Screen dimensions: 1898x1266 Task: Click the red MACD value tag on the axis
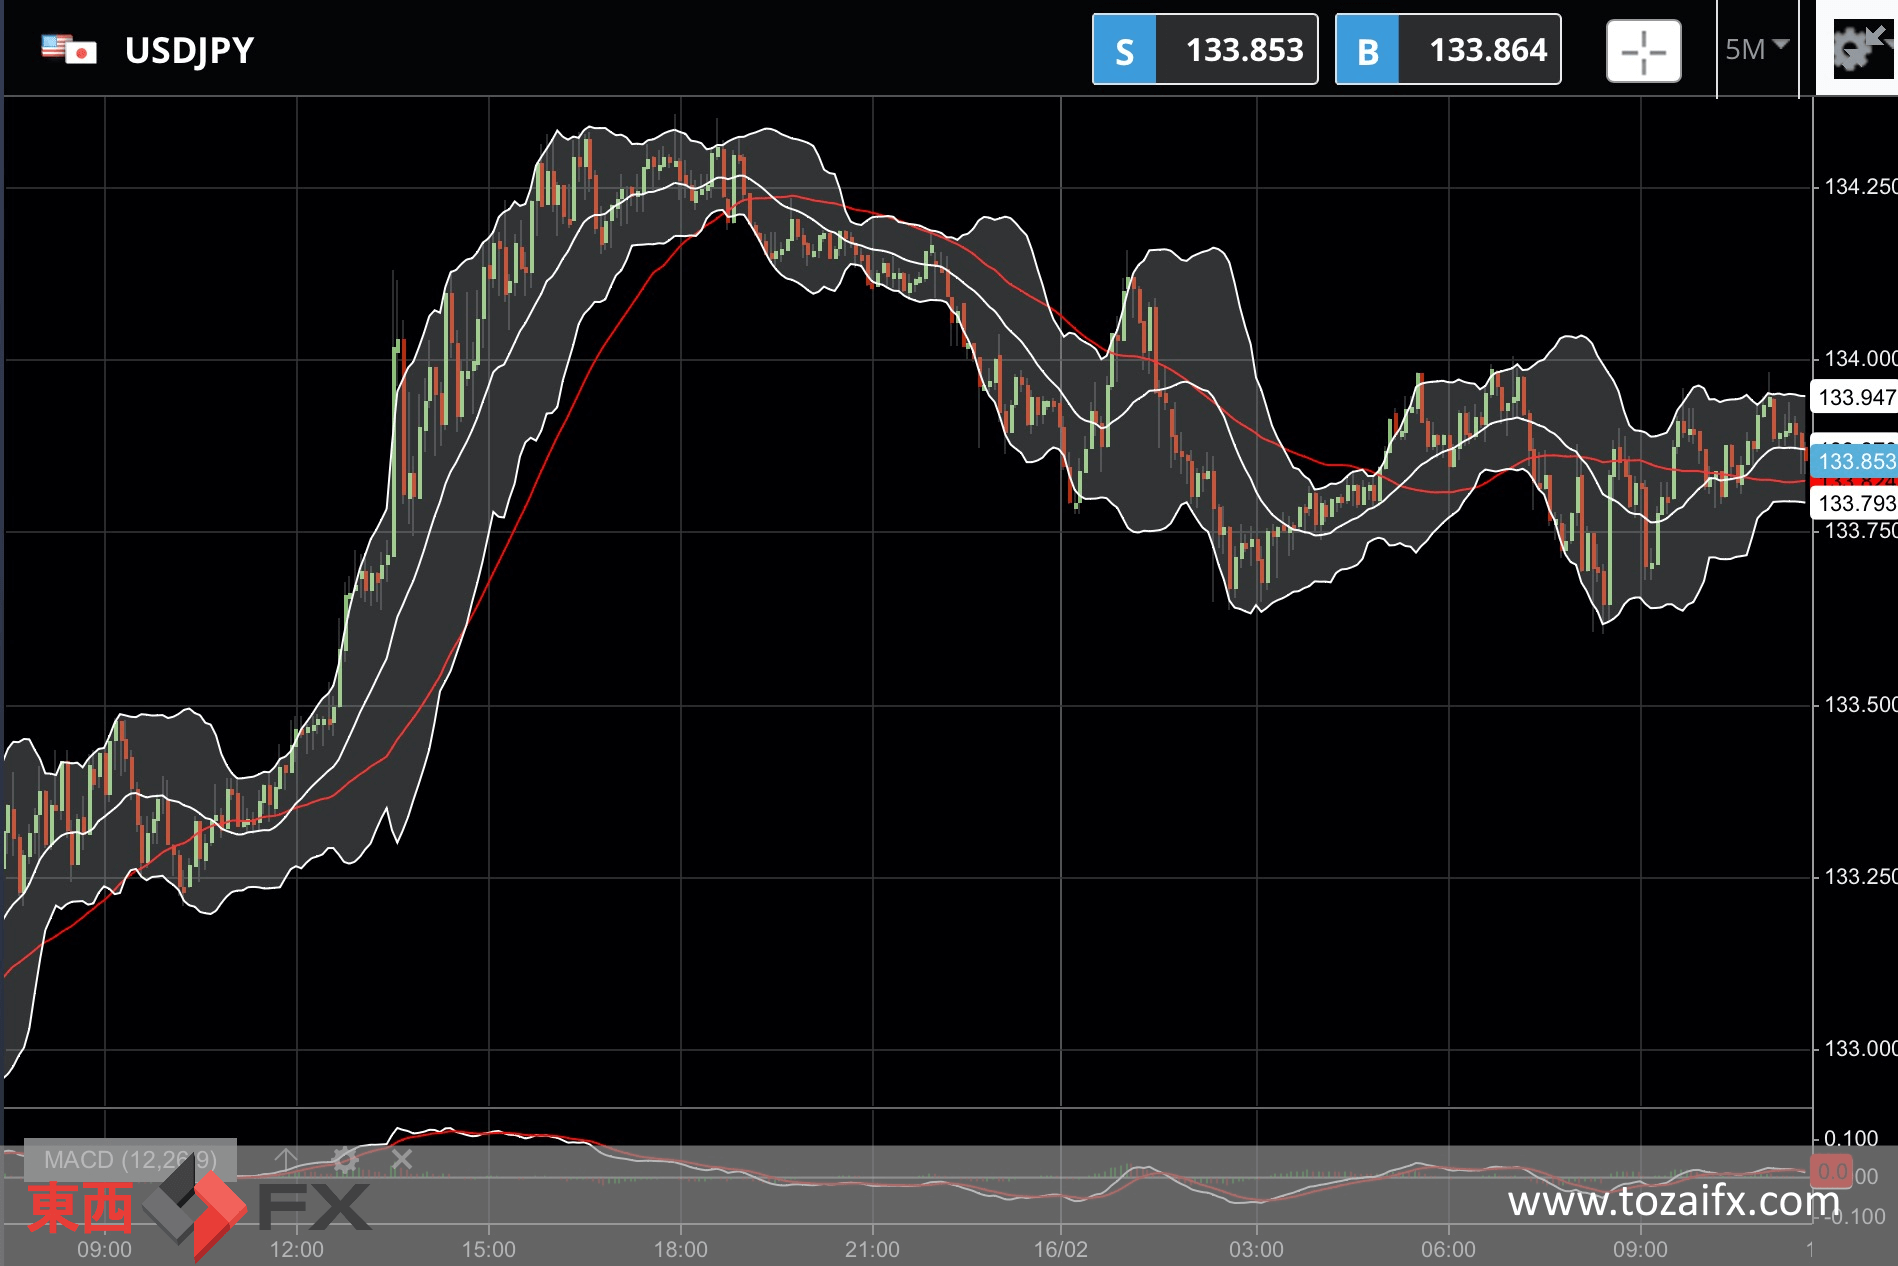(1832, 1172)
